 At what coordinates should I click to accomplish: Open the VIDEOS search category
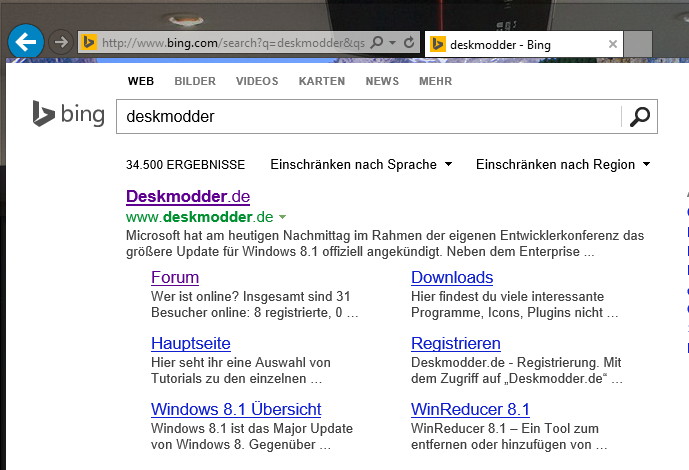coord(257,81)
